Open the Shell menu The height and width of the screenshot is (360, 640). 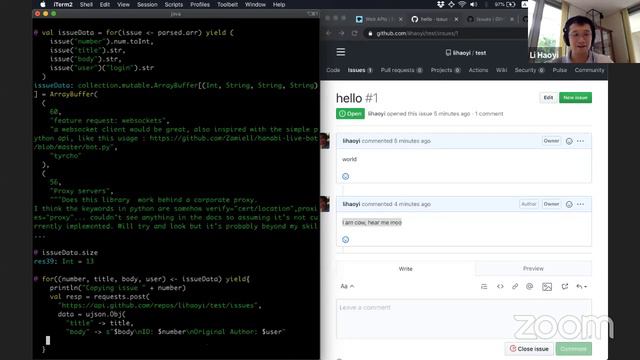coord(86,4)
